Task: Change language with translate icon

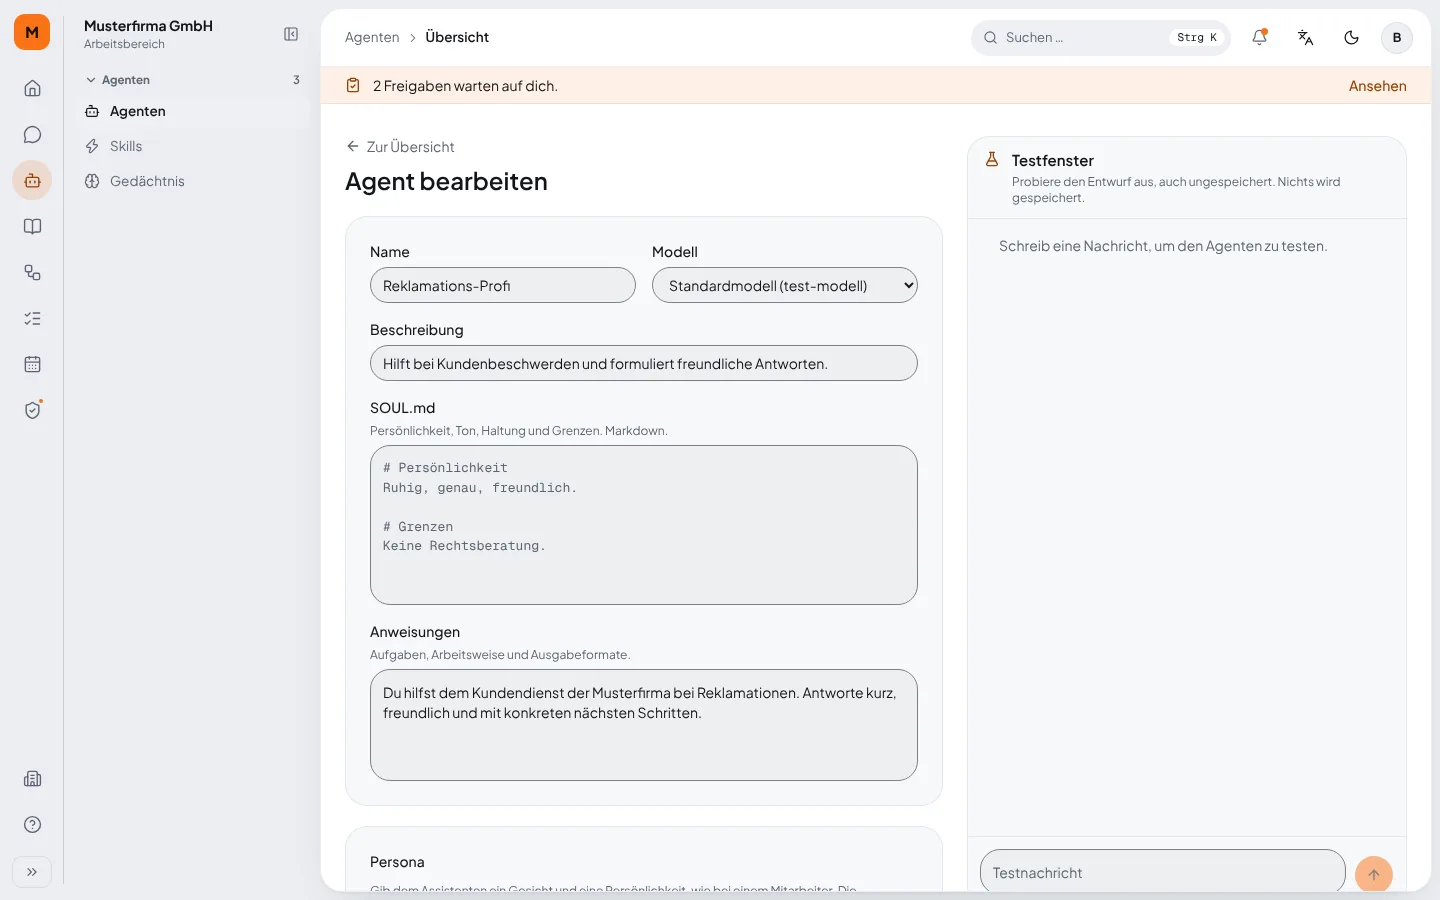Action: point(1305,38)
